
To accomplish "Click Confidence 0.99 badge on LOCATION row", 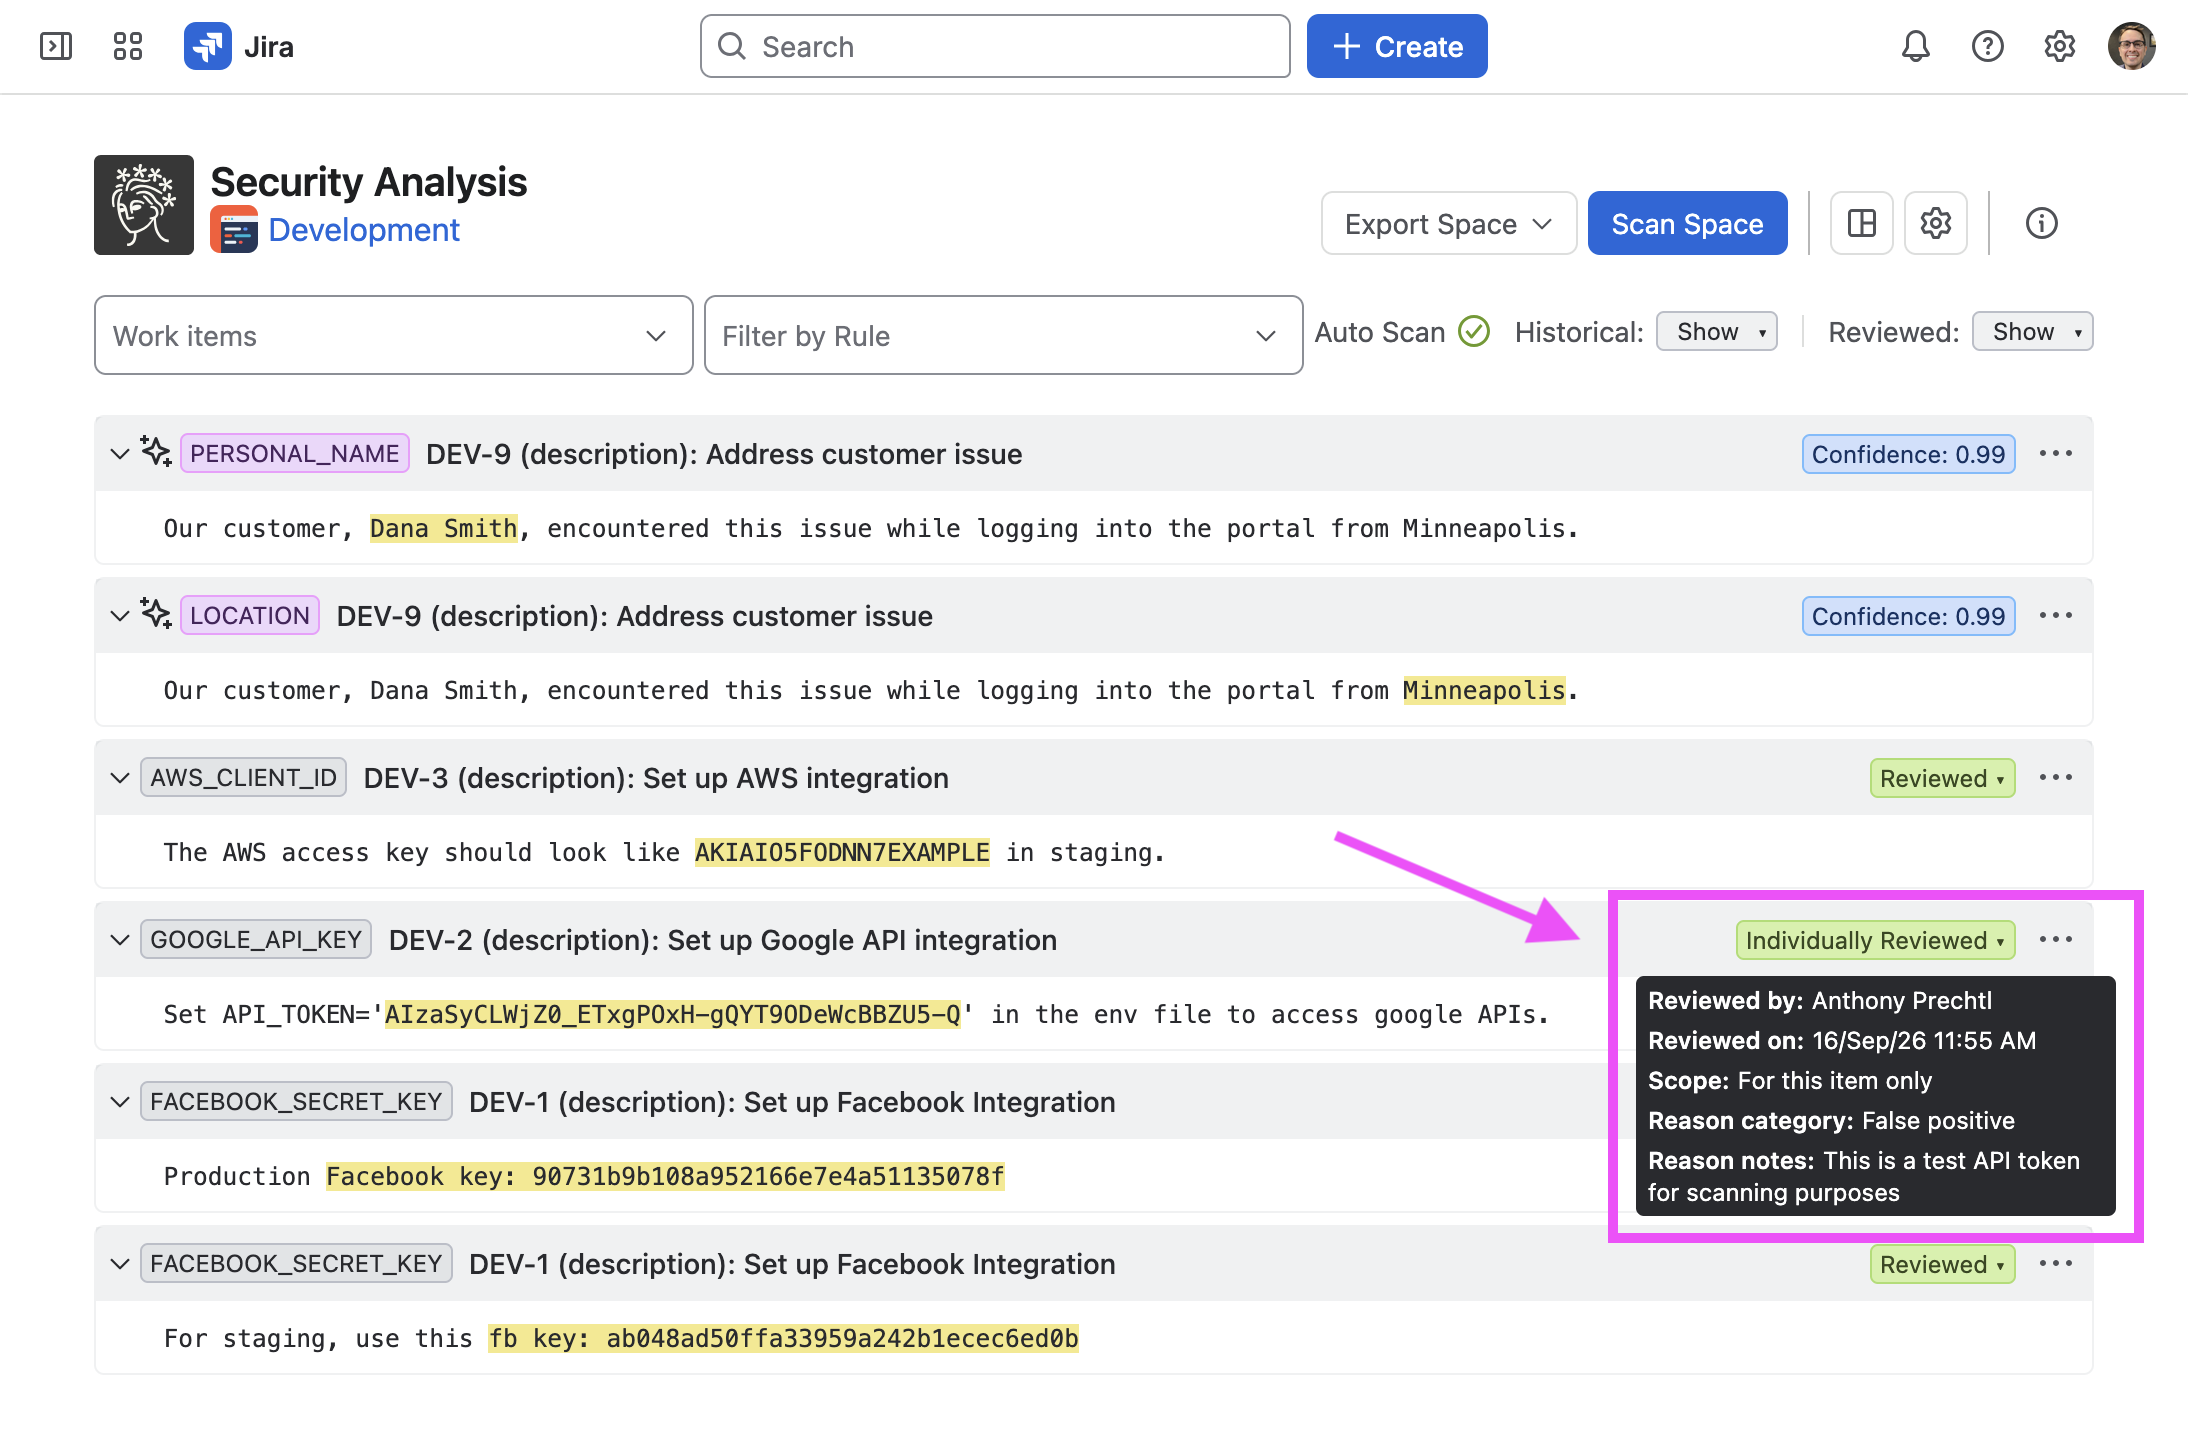I will point(1908,616).
